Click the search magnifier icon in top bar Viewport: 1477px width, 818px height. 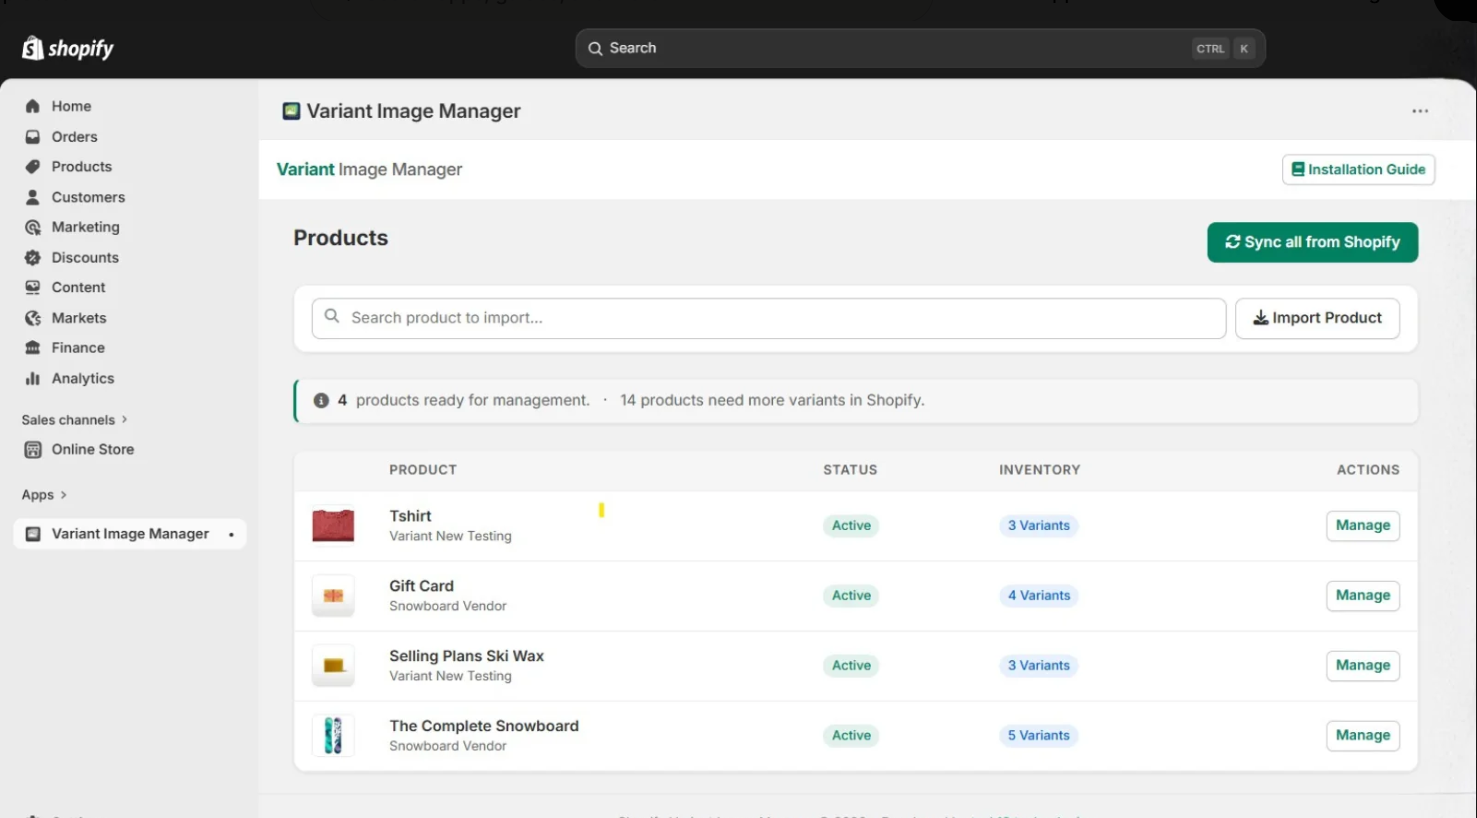point(595,48)
